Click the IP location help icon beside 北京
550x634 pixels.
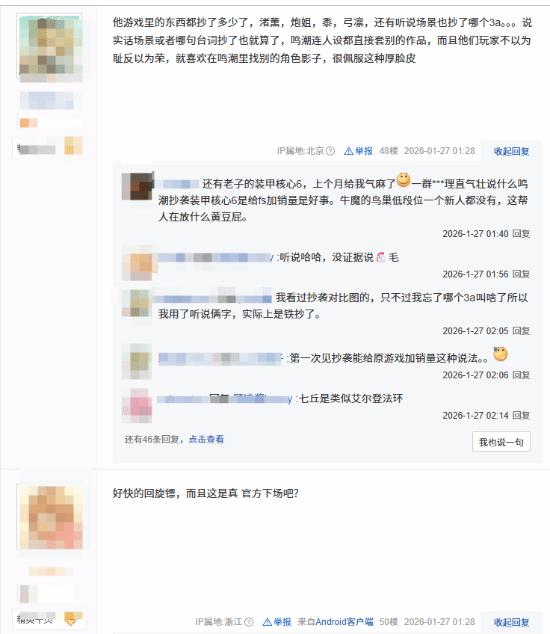[x=330, y=151]
